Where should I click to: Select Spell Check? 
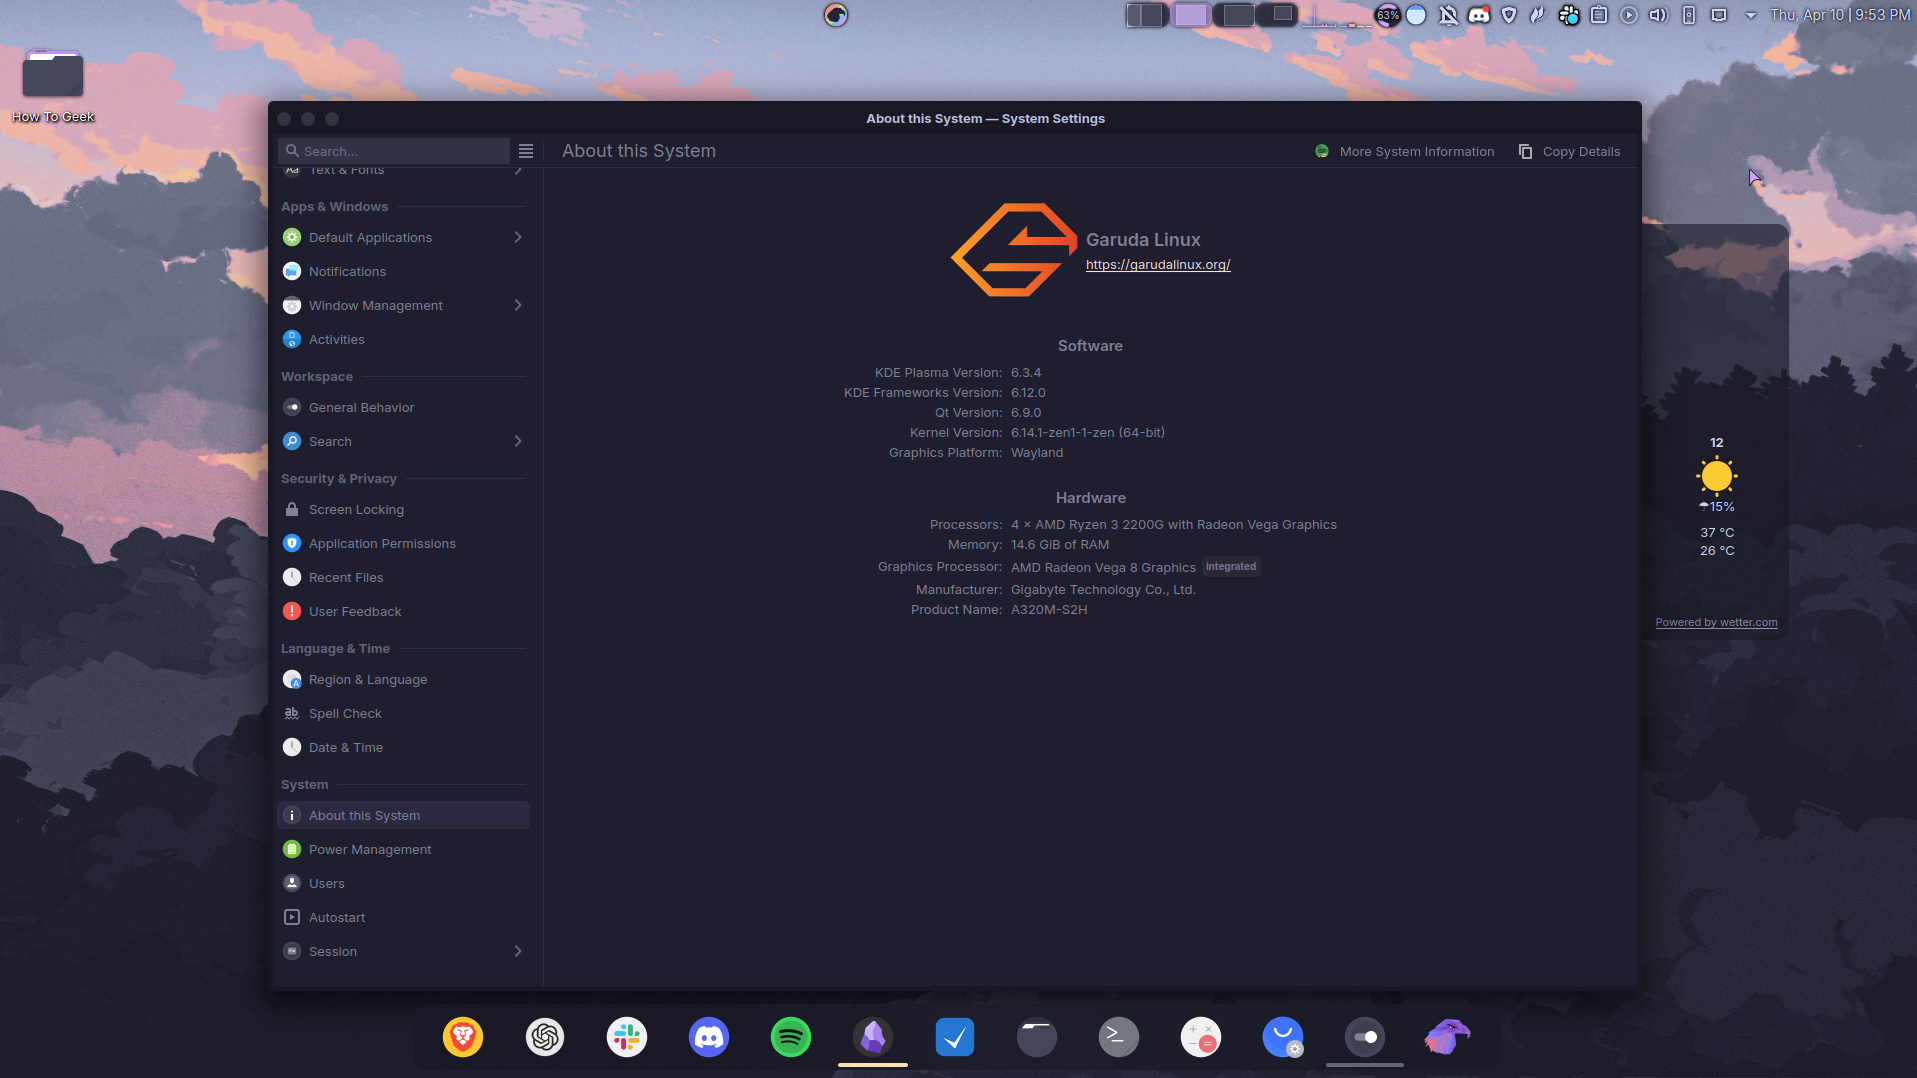[403, 713]
